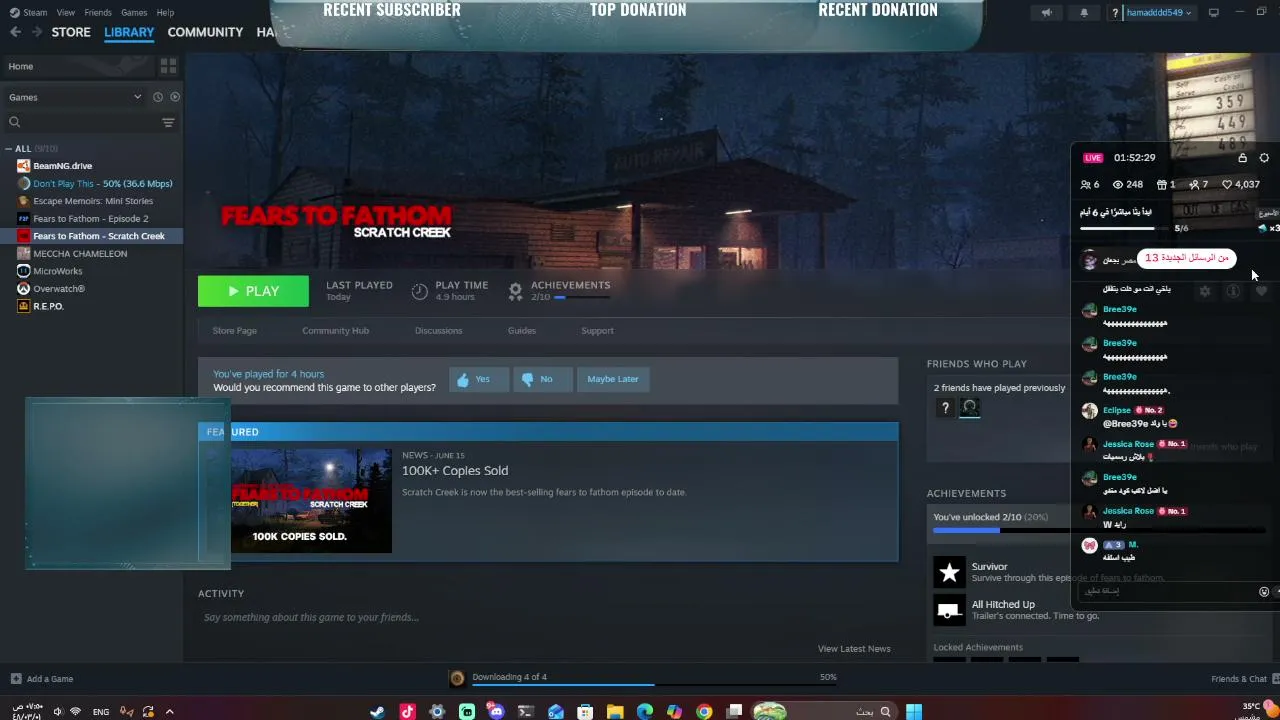Click the lock icon in the live overlay
Image resolution: width=1280 pixels, height=720 pixels.
coord(1242,158)
